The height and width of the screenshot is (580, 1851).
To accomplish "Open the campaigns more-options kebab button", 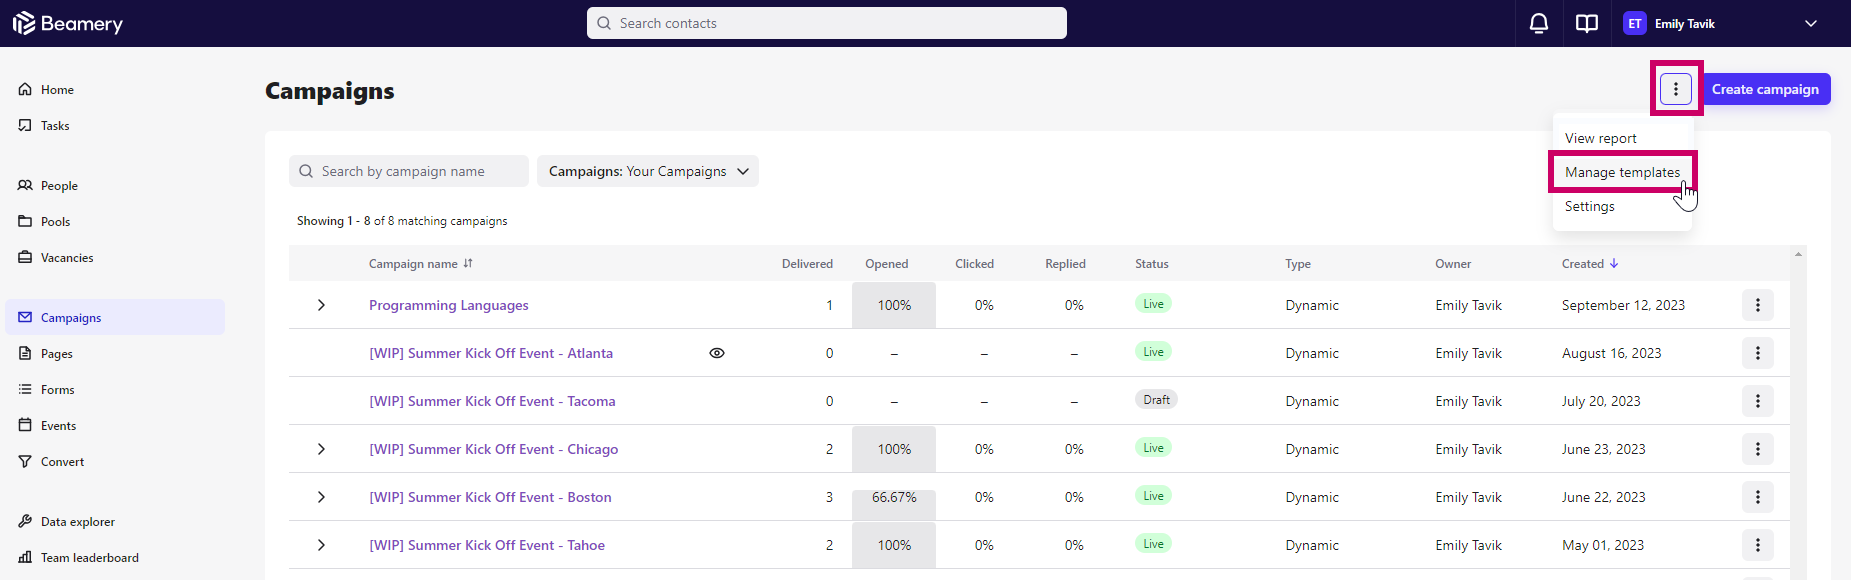I will tap(1676, 89).
